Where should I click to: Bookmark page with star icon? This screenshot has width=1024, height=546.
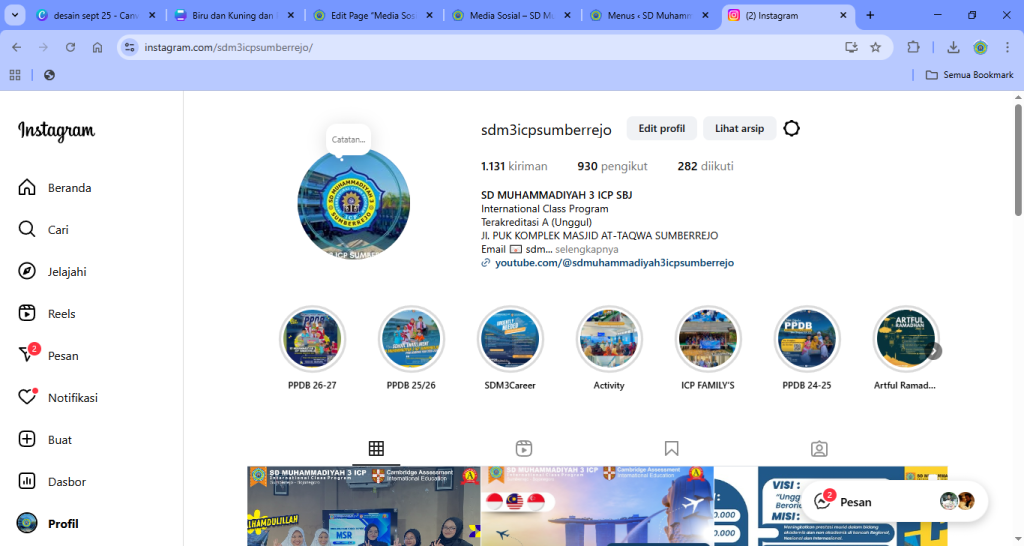pos(876,47)
